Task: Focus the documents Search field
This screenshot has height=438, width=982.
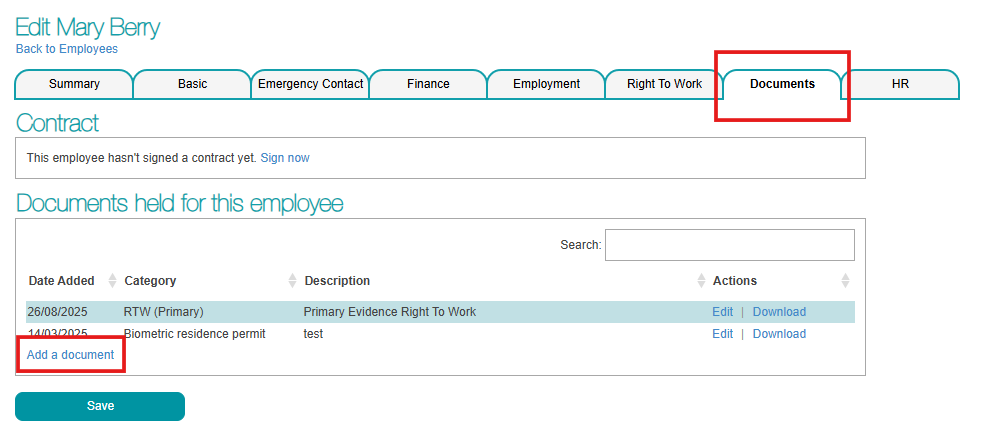Action: 729,245
